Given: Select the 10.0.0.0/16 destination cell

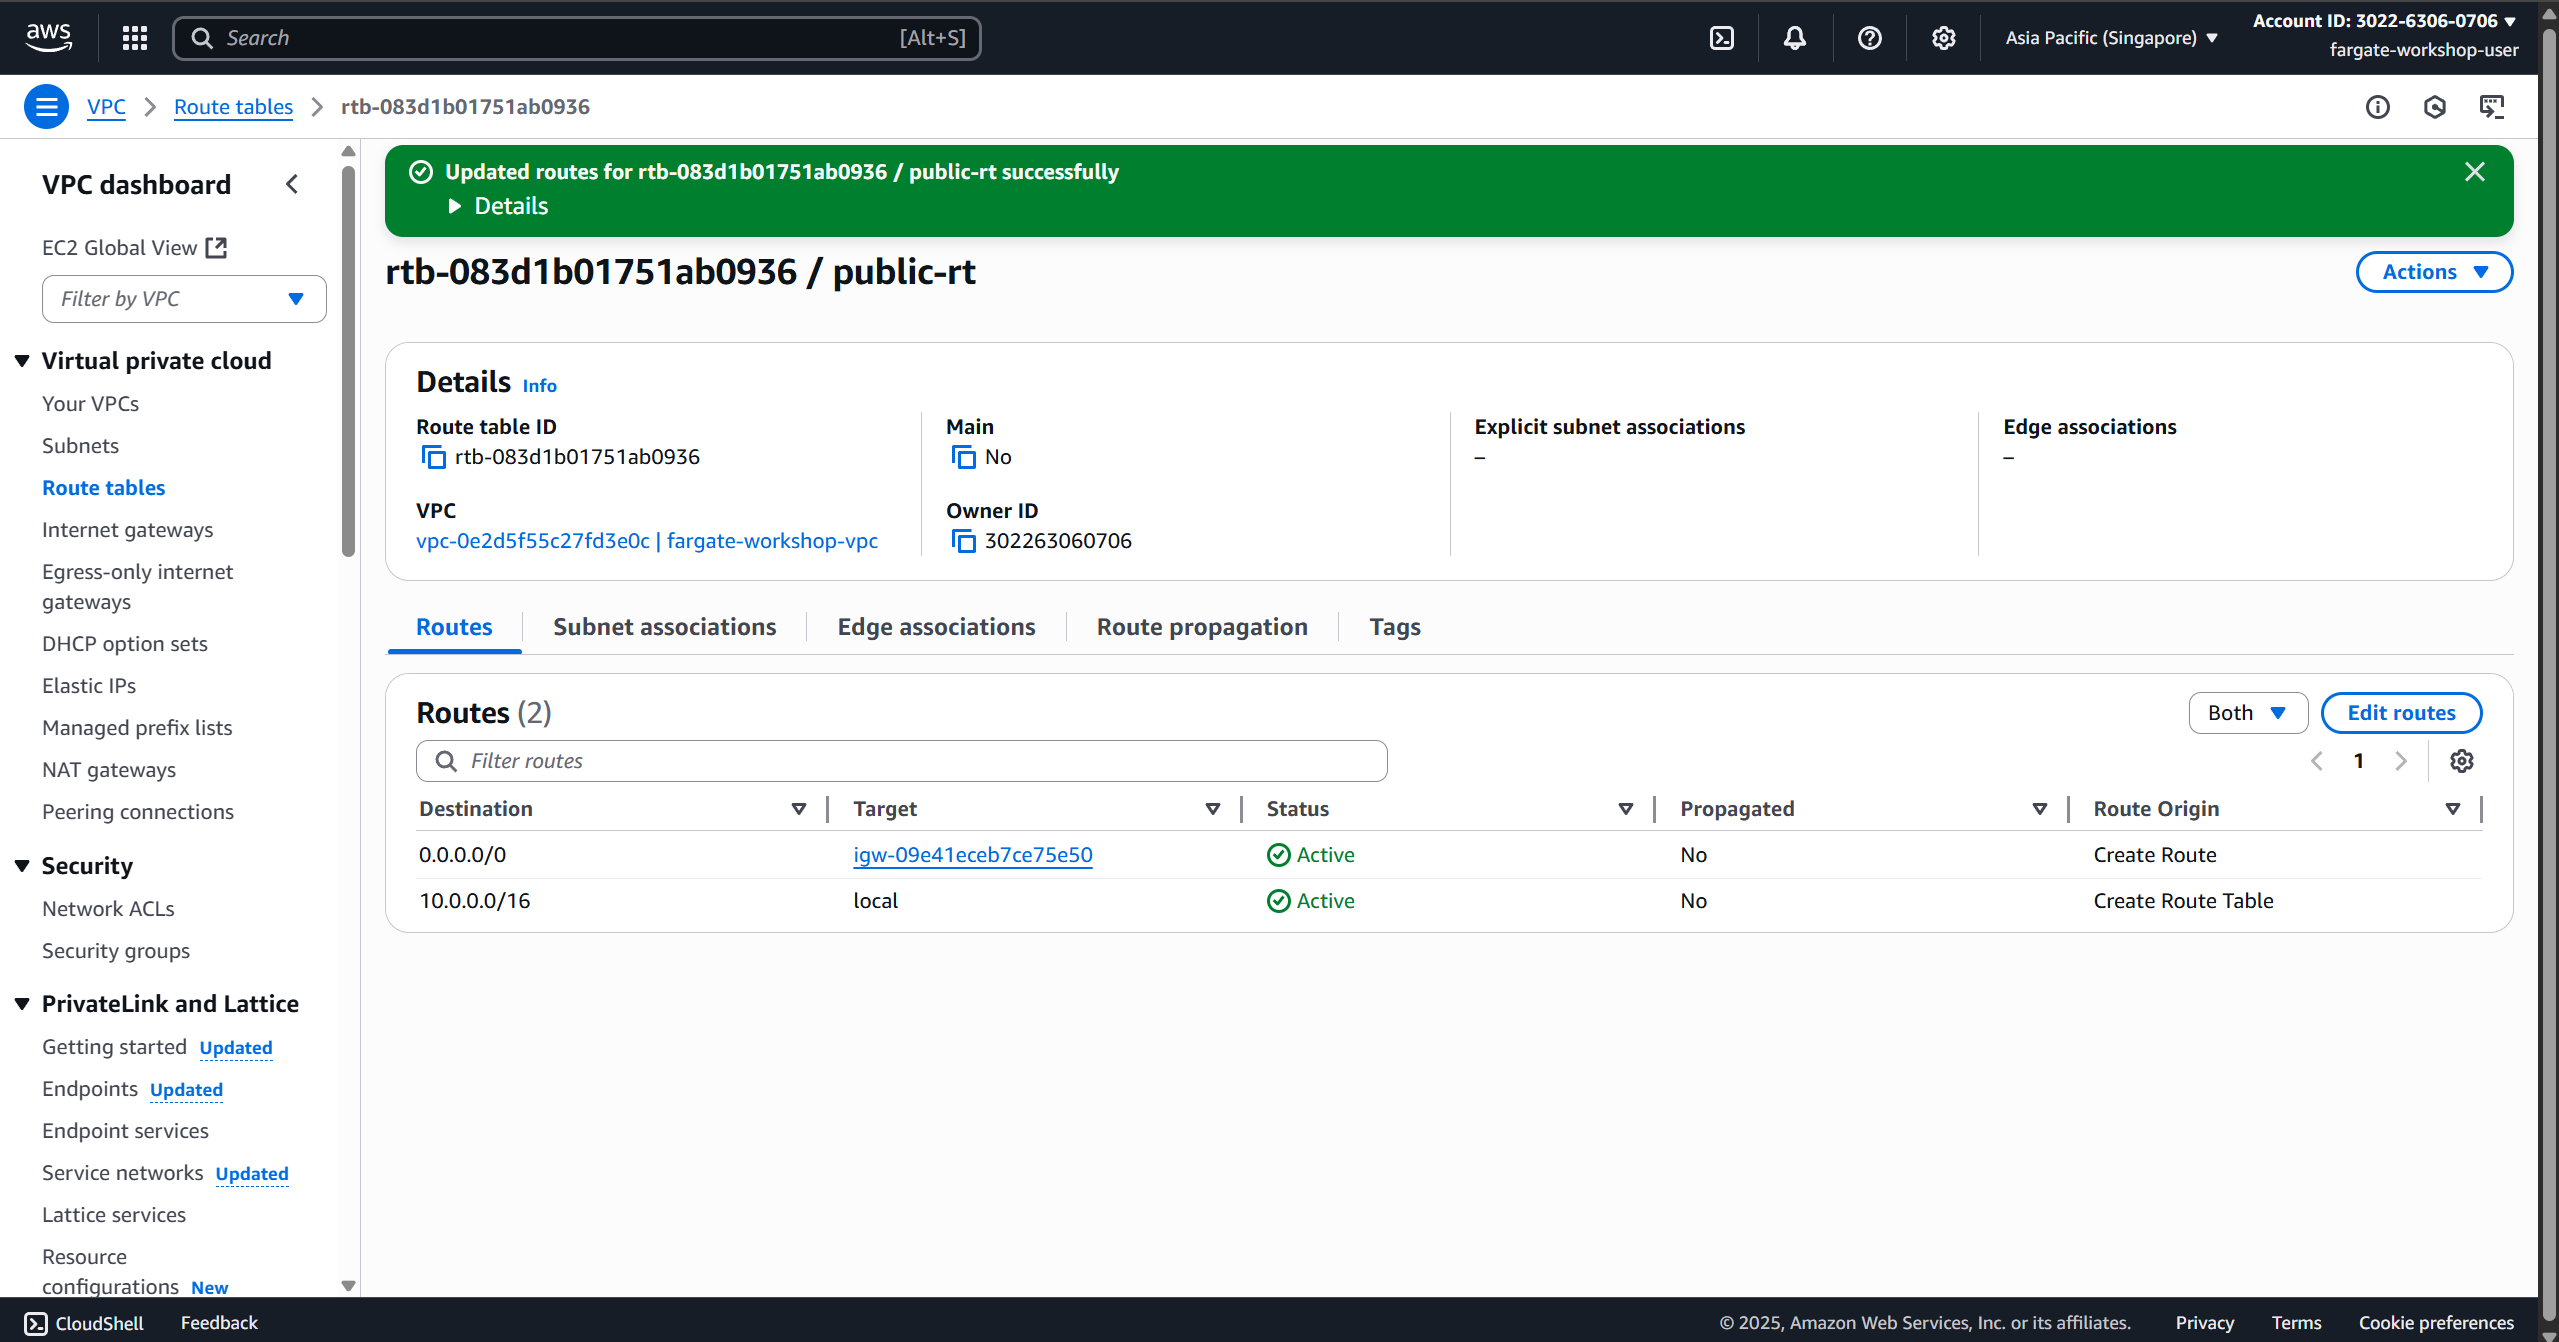Looking at the screenshot, I should (474, 901).
